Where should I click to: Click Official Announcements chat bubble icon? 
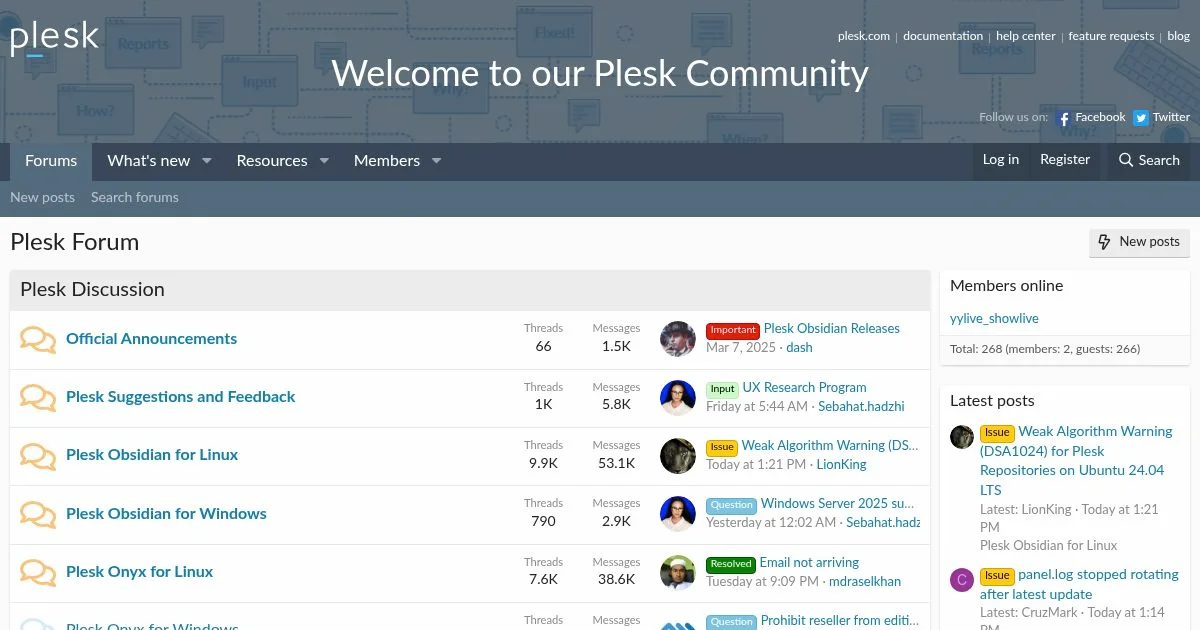38,340
